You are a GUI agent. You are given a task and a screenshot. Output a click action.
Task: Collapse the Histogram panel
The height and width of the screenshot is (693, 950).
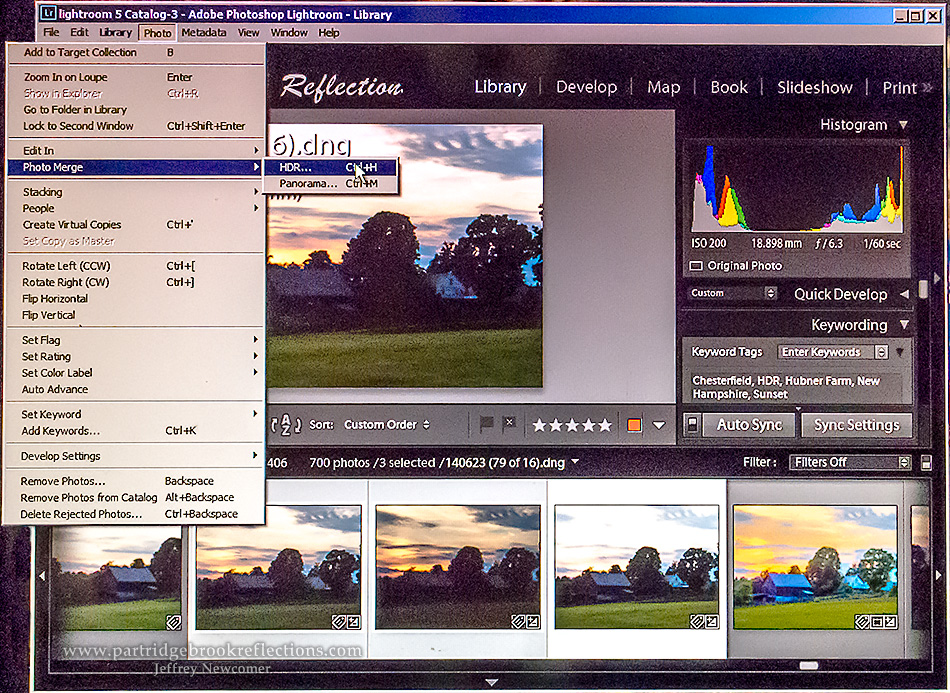click(x=903, y=125)
